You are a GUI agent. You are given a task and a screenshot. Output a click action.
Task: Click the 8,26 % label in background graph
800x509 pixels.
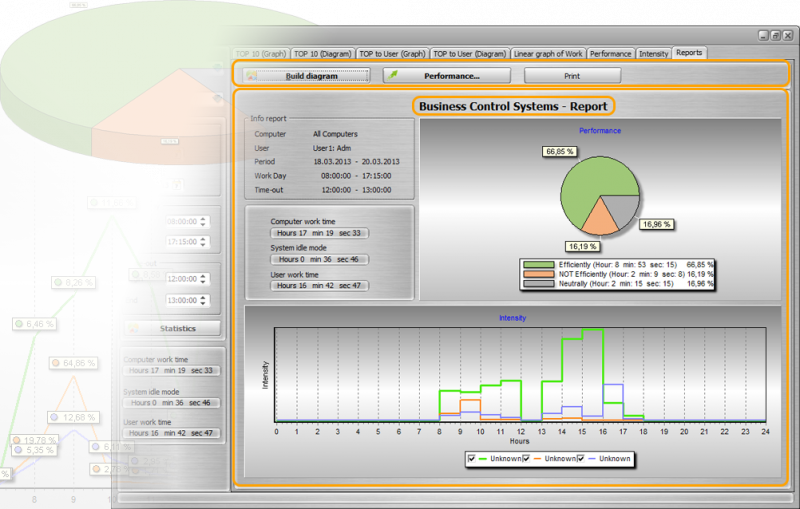click(x=74, y=283)
